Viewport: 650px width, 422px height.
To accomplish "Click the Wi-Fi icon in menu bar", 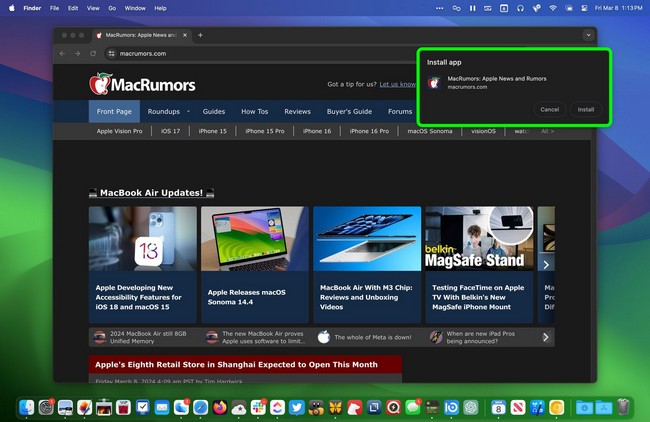I will pos(552,7).
